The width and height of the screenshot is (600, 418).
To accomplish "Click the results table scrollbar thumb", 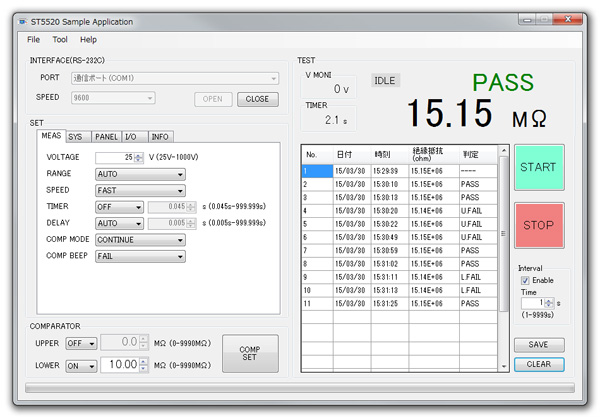I will click(x=504, y=233).
